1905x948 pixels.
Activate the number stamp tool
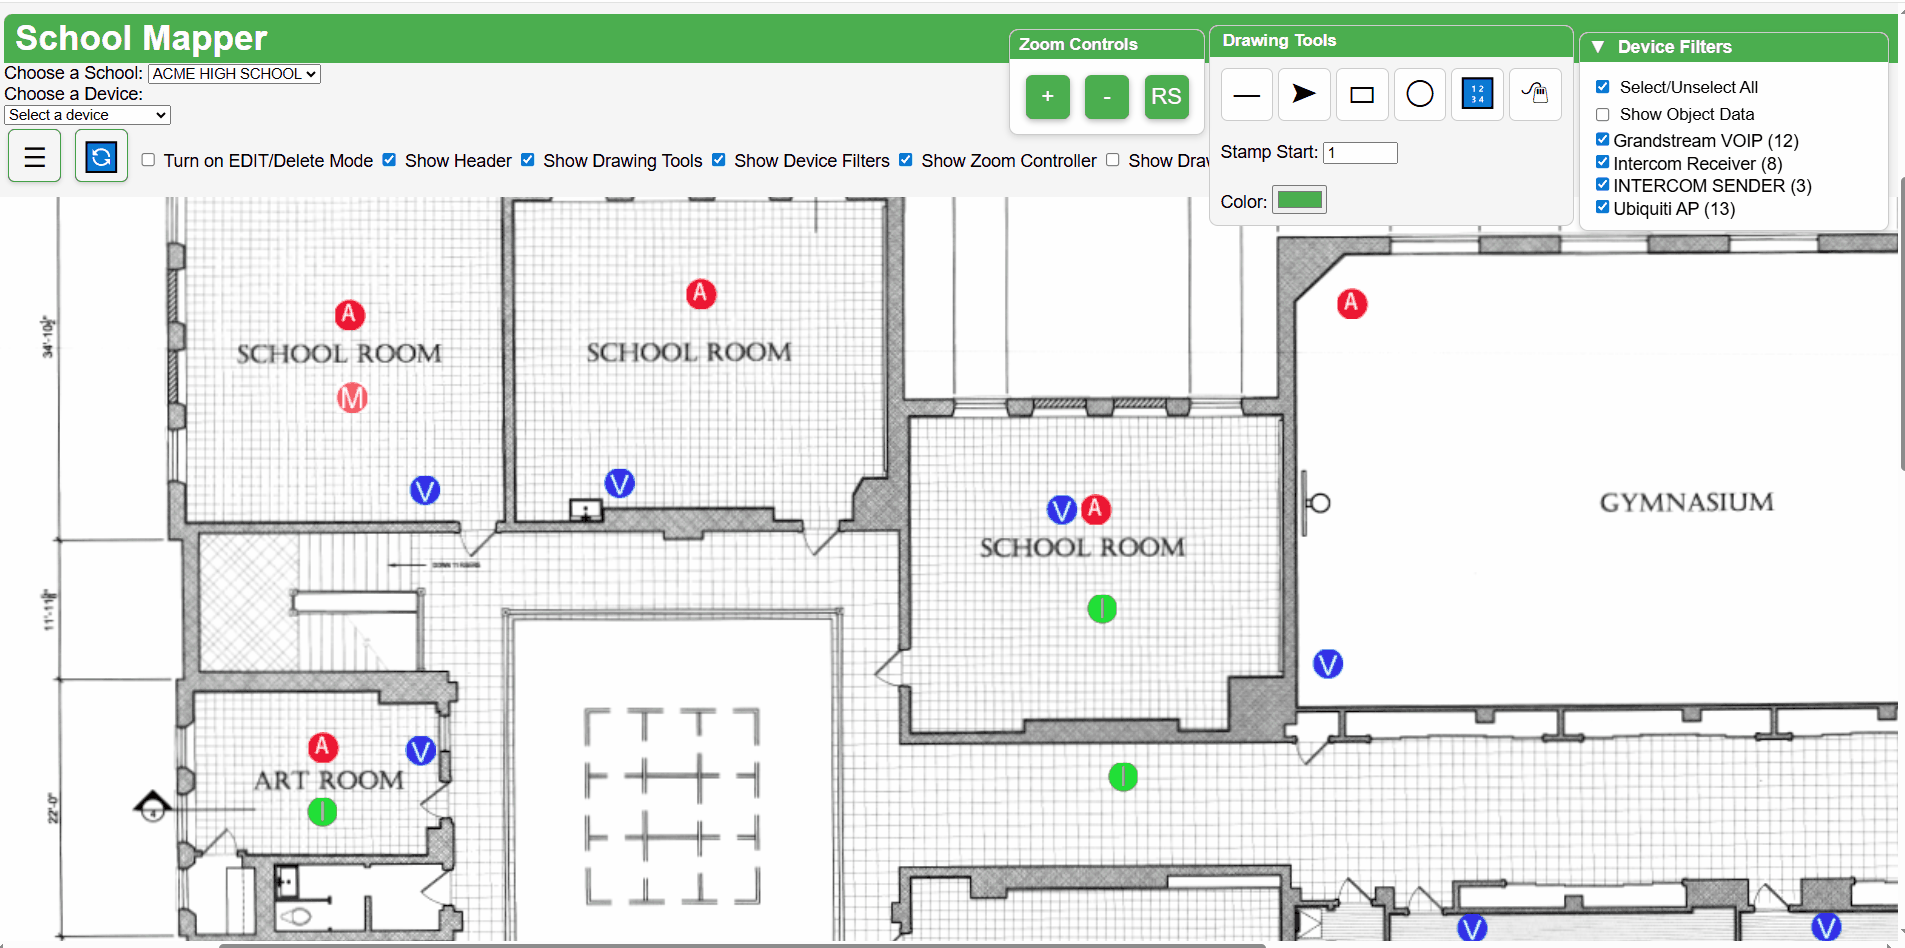[x=1477, y=95]
